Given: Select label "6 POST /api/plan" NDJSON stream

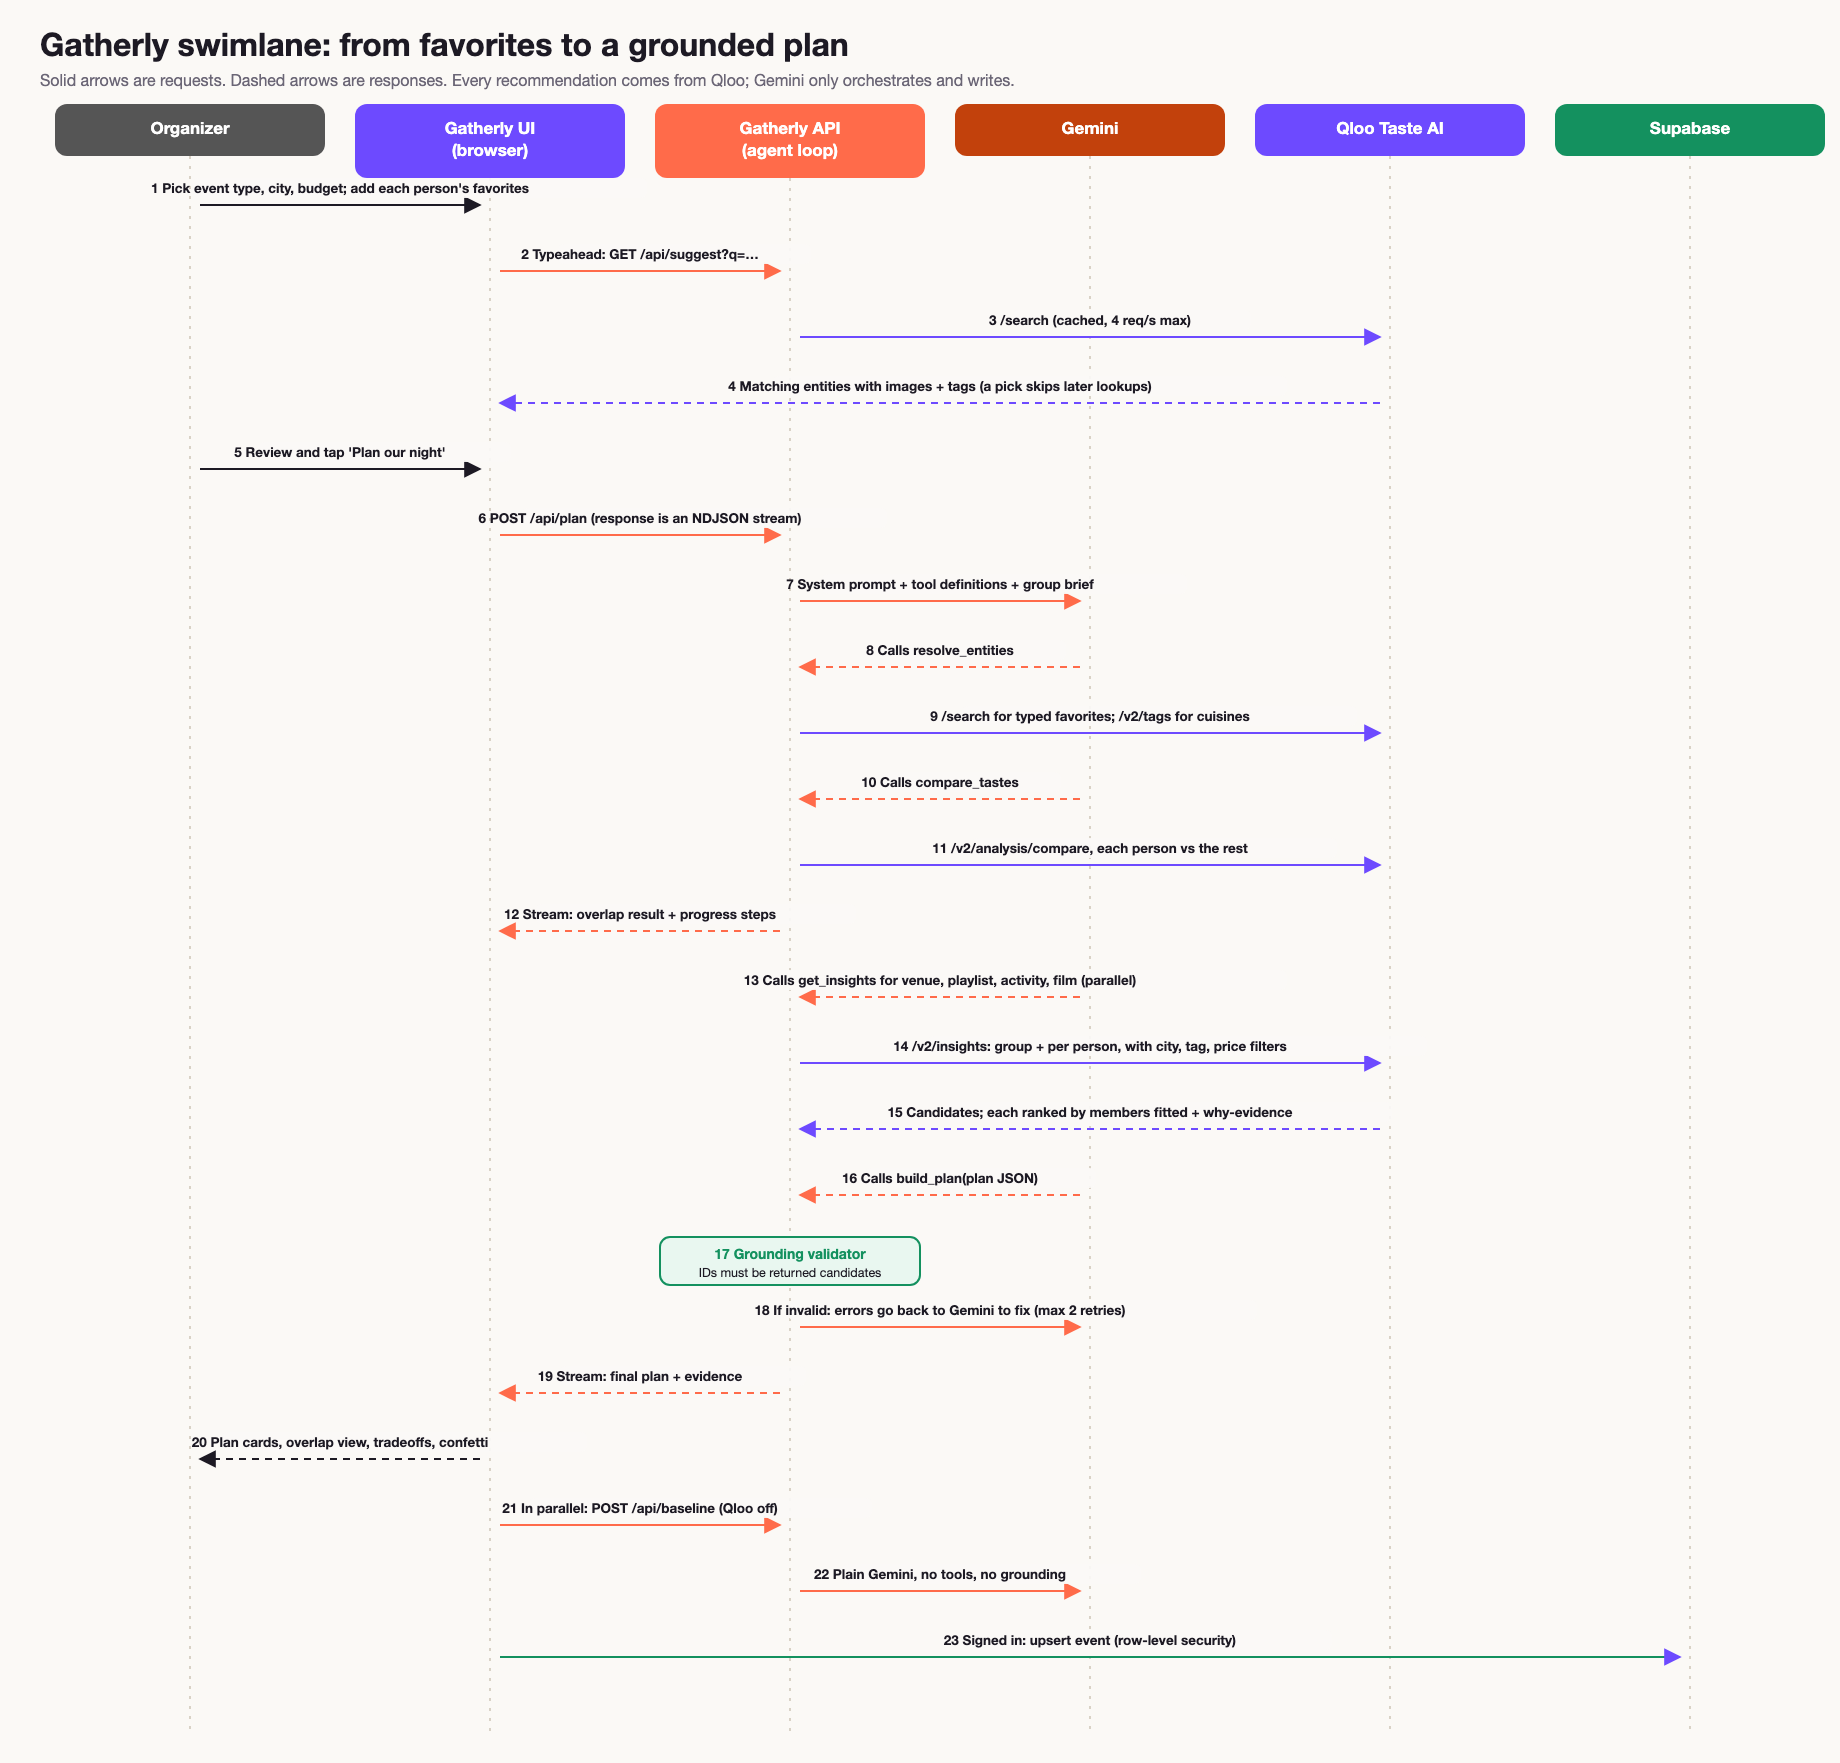Looking at the screenshot, I should coord(640,519).
